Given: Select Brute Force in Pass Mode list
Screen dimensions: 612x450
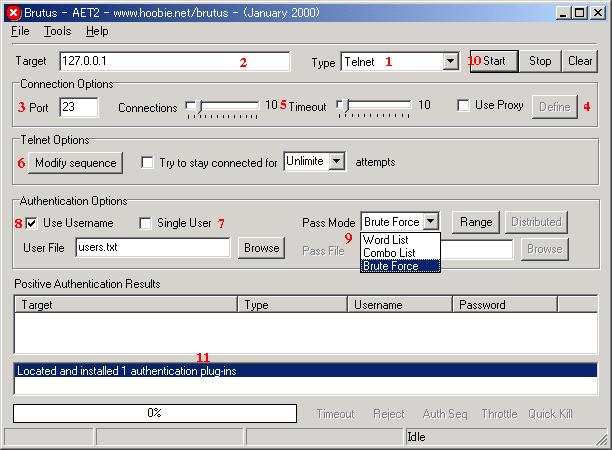Looking at the screenshot, I should 400,266.
